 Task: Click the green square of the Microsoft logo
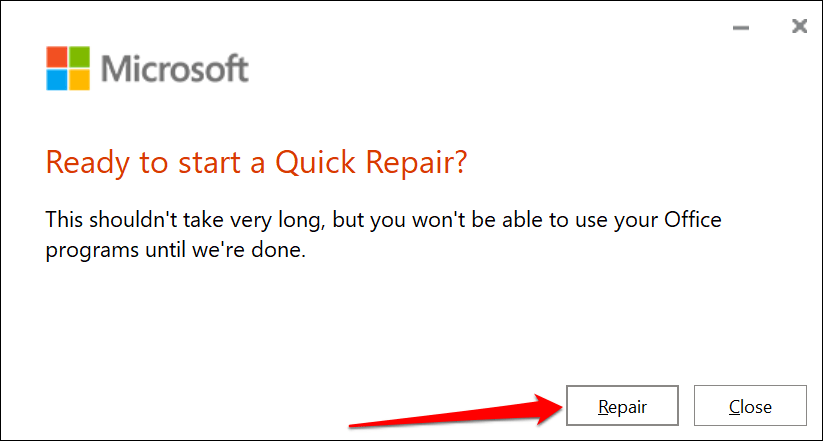coord(81,55)
